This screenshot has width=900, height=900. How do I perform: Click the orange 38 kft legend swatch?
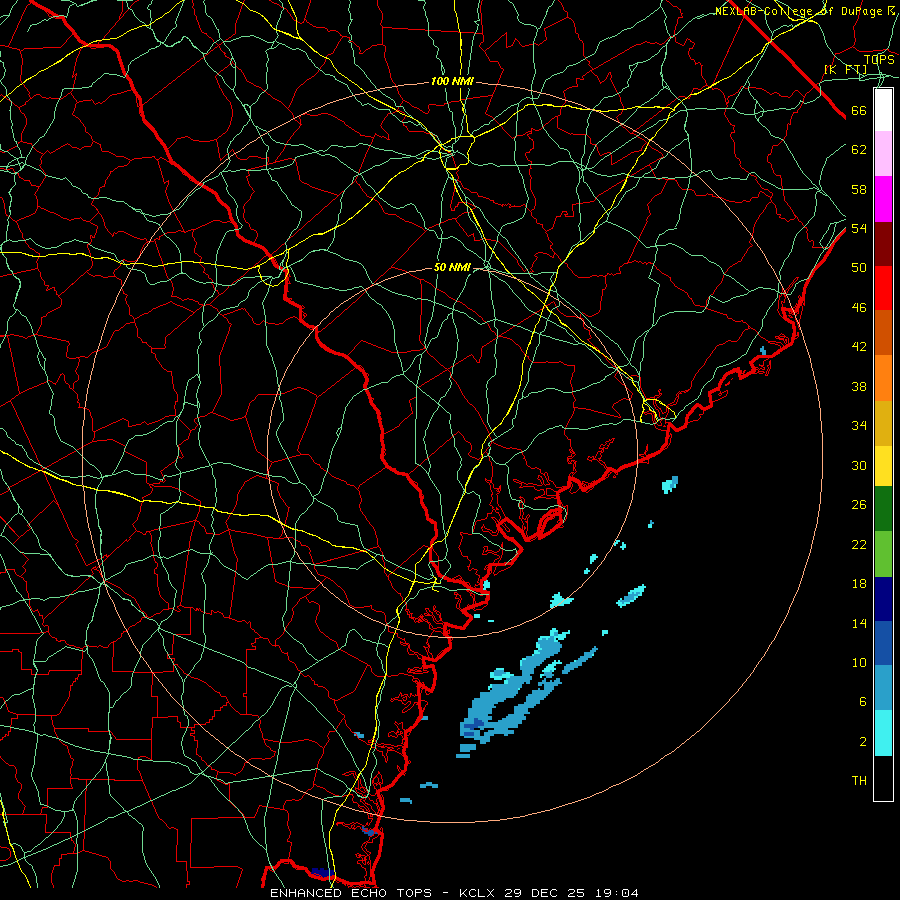[883, 378]
